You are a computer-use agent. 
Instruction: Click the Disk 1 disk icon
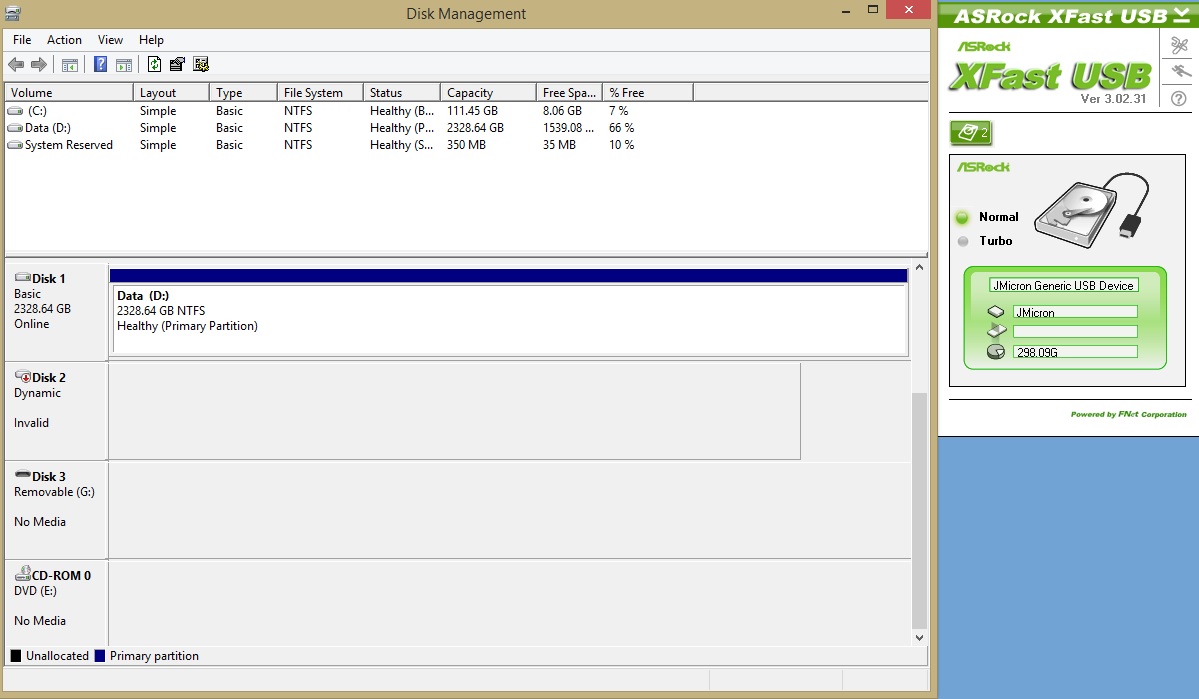(x=22, y=278)
